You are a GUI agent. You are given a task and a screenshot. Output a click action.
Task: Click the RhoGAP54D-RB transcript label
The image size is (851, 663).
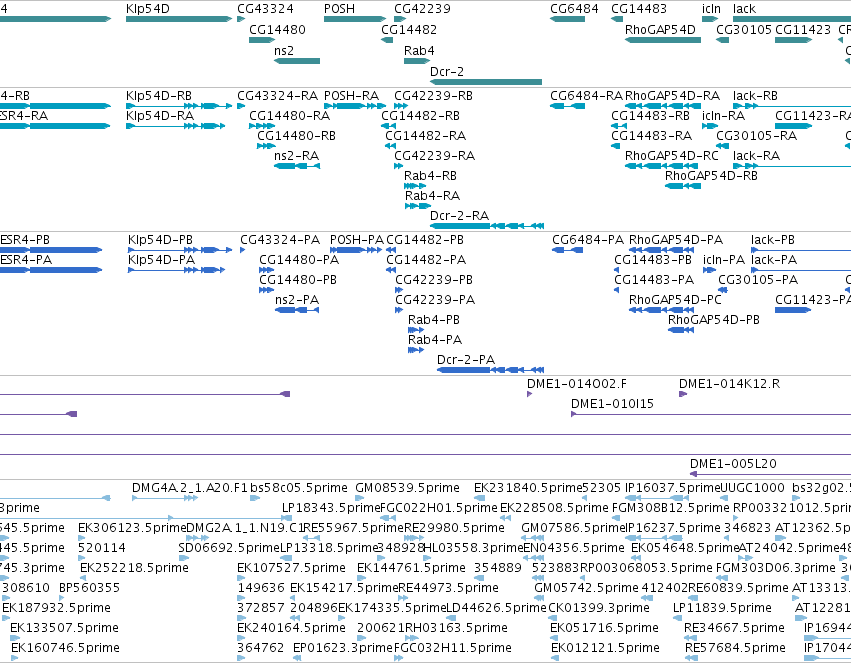[711, 176]
